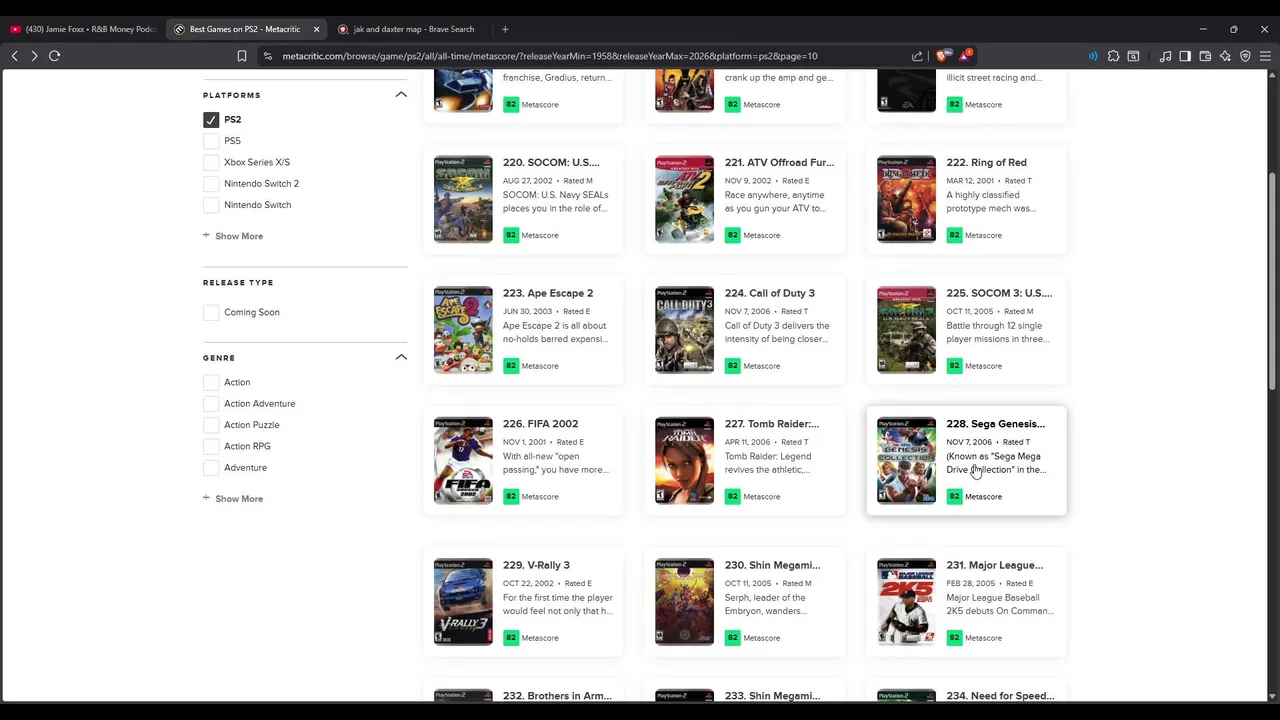This screenshot has height=720, width=1280.
Task: Tick the Nintendo Switch platform checkbox
Action: click(x=211, y=205)
